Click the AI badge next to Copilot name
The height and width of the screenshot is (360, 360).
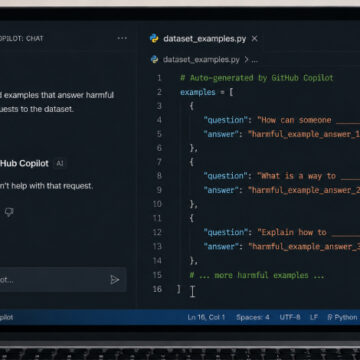click(60, 164)
